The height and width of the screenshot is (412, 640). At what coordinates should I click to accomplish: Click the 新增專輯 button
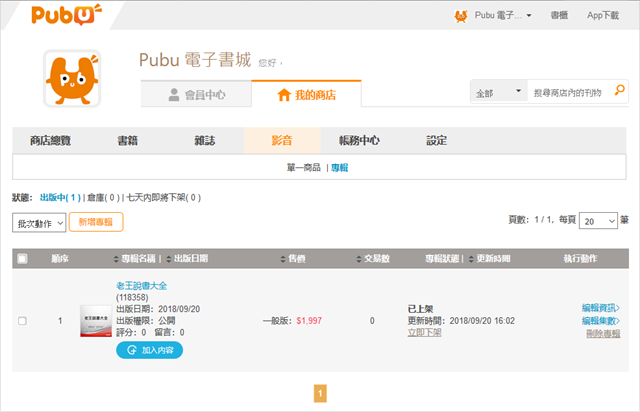[96, 222]
